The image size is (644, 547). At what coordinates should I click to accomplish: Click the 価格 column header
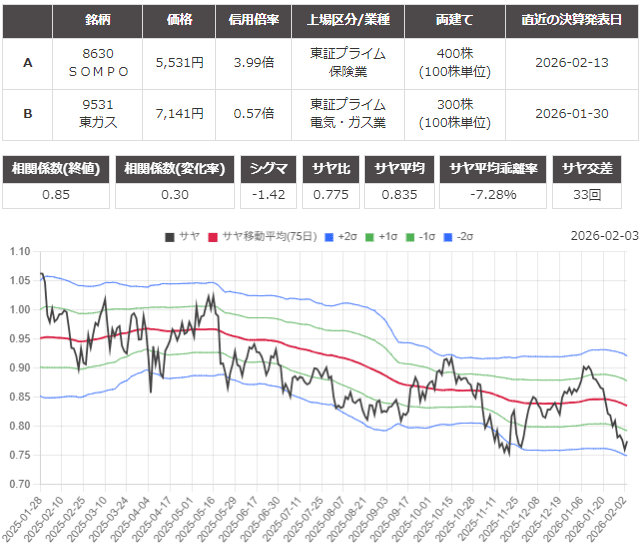[178, 19]
